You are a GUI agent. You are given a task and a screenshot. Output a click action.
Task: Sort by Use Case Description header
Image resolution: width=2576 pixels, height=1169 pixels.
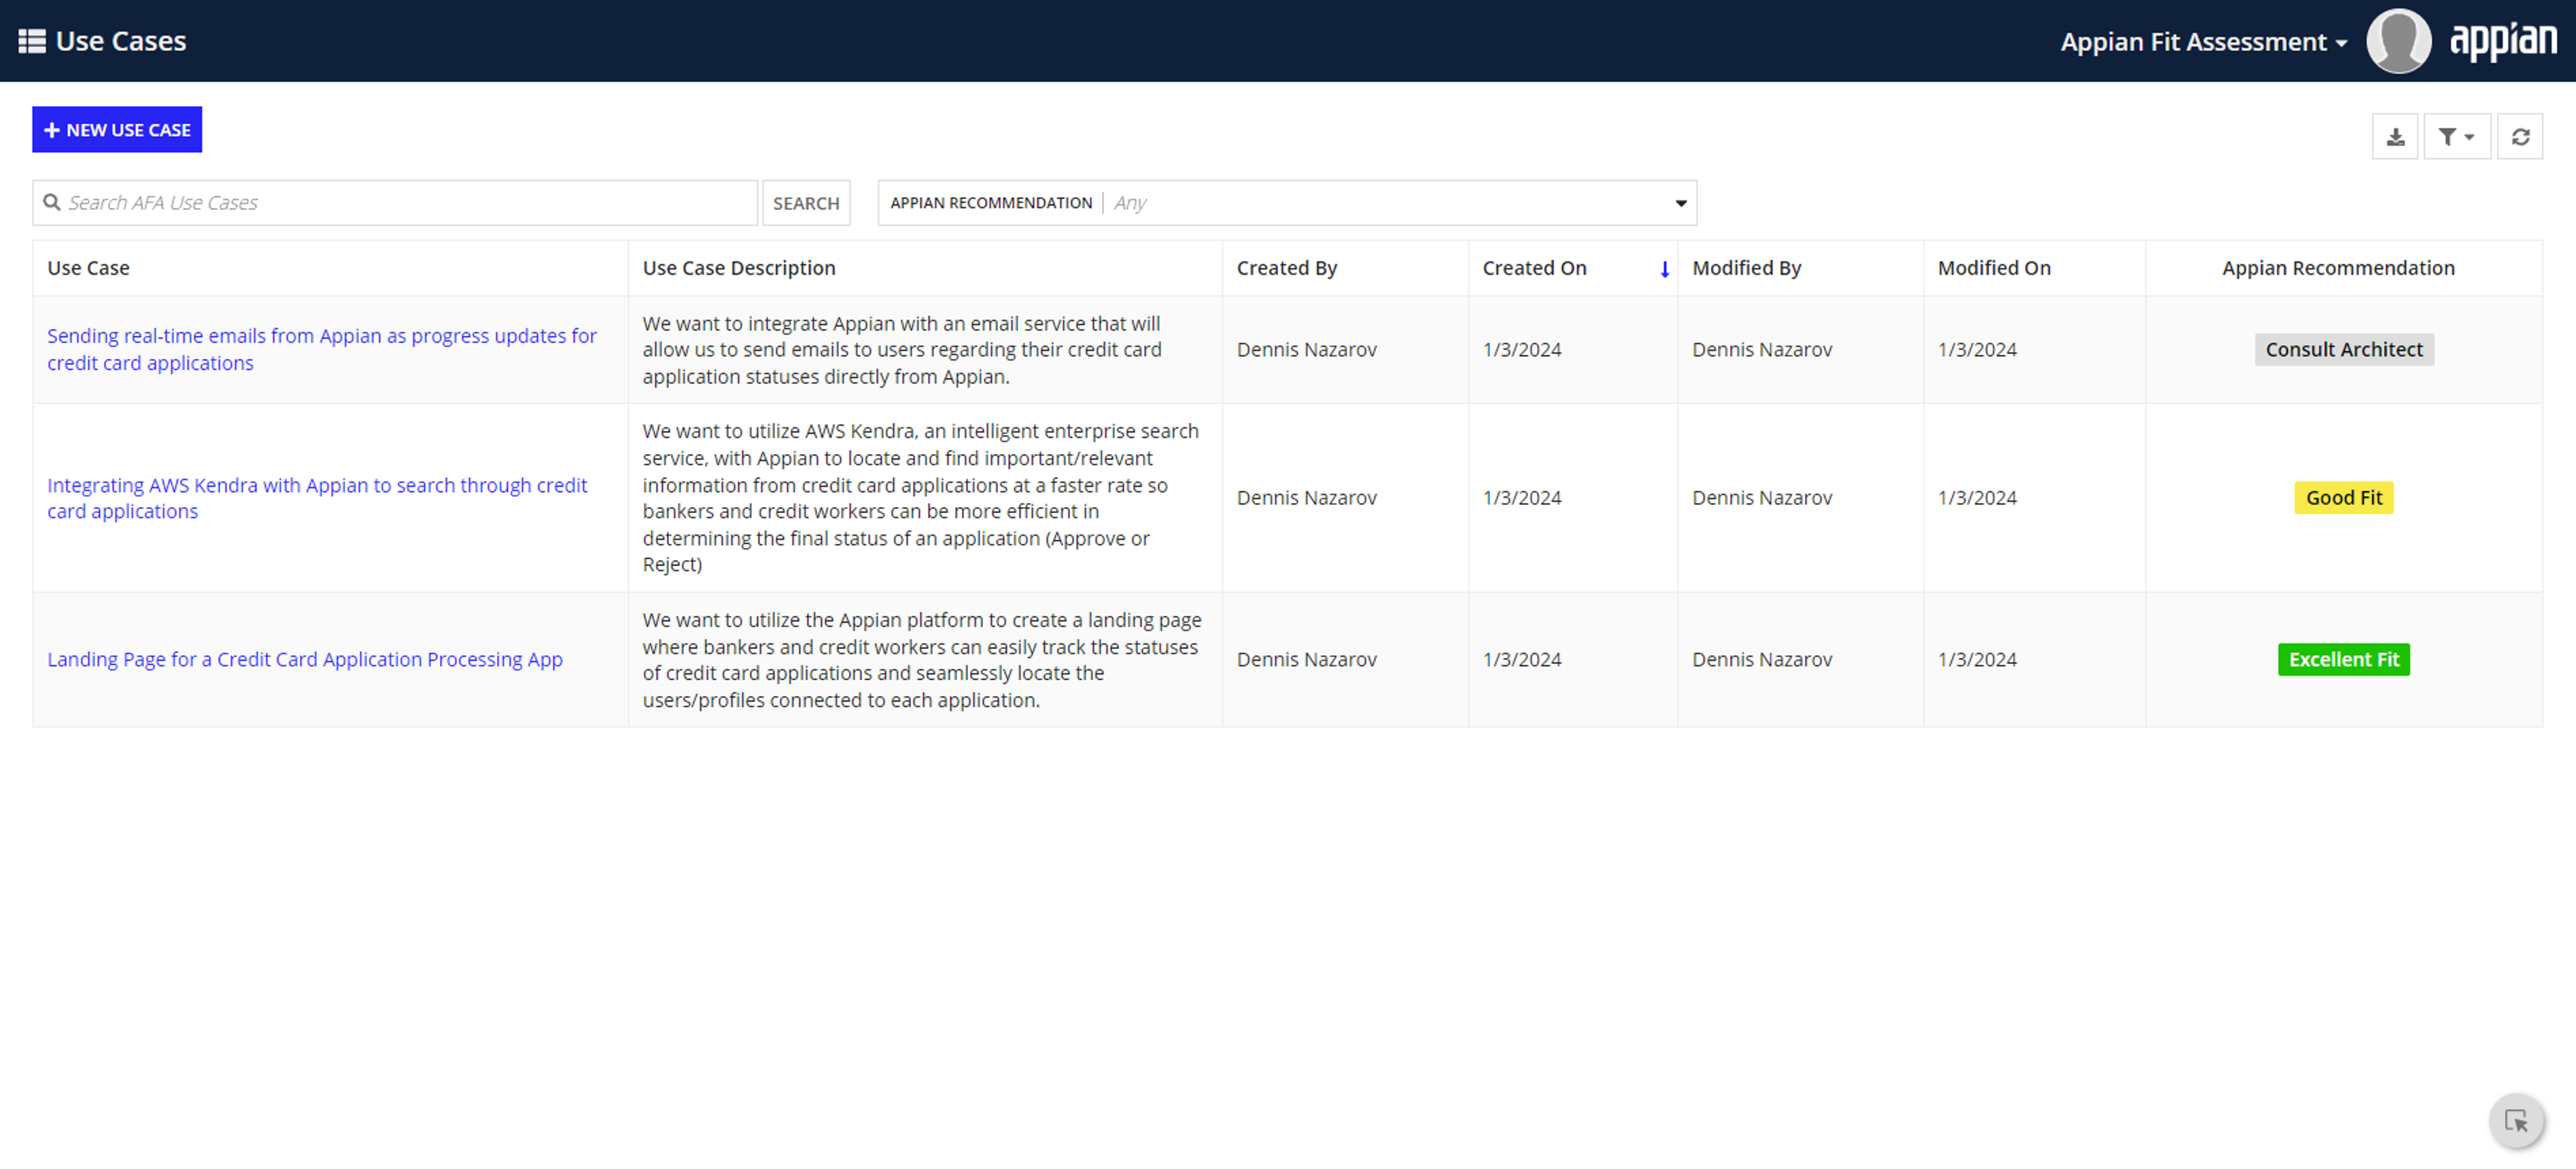point(739,268)
